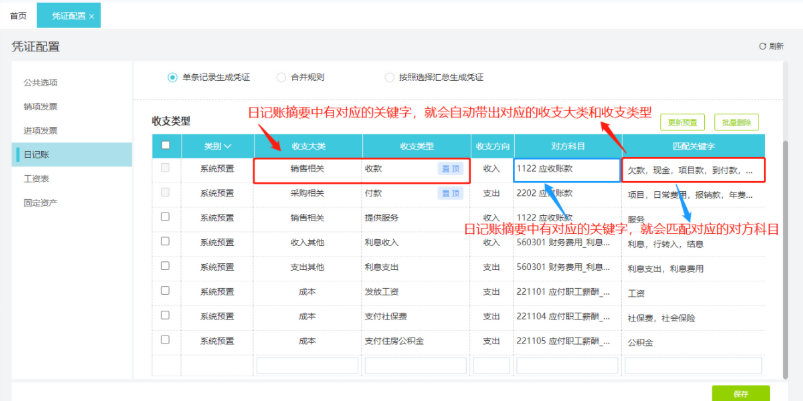Screen dimensions: 803x401
Task: Select 单条记录生成凭证 radio option
Action: tap(173, 78)
